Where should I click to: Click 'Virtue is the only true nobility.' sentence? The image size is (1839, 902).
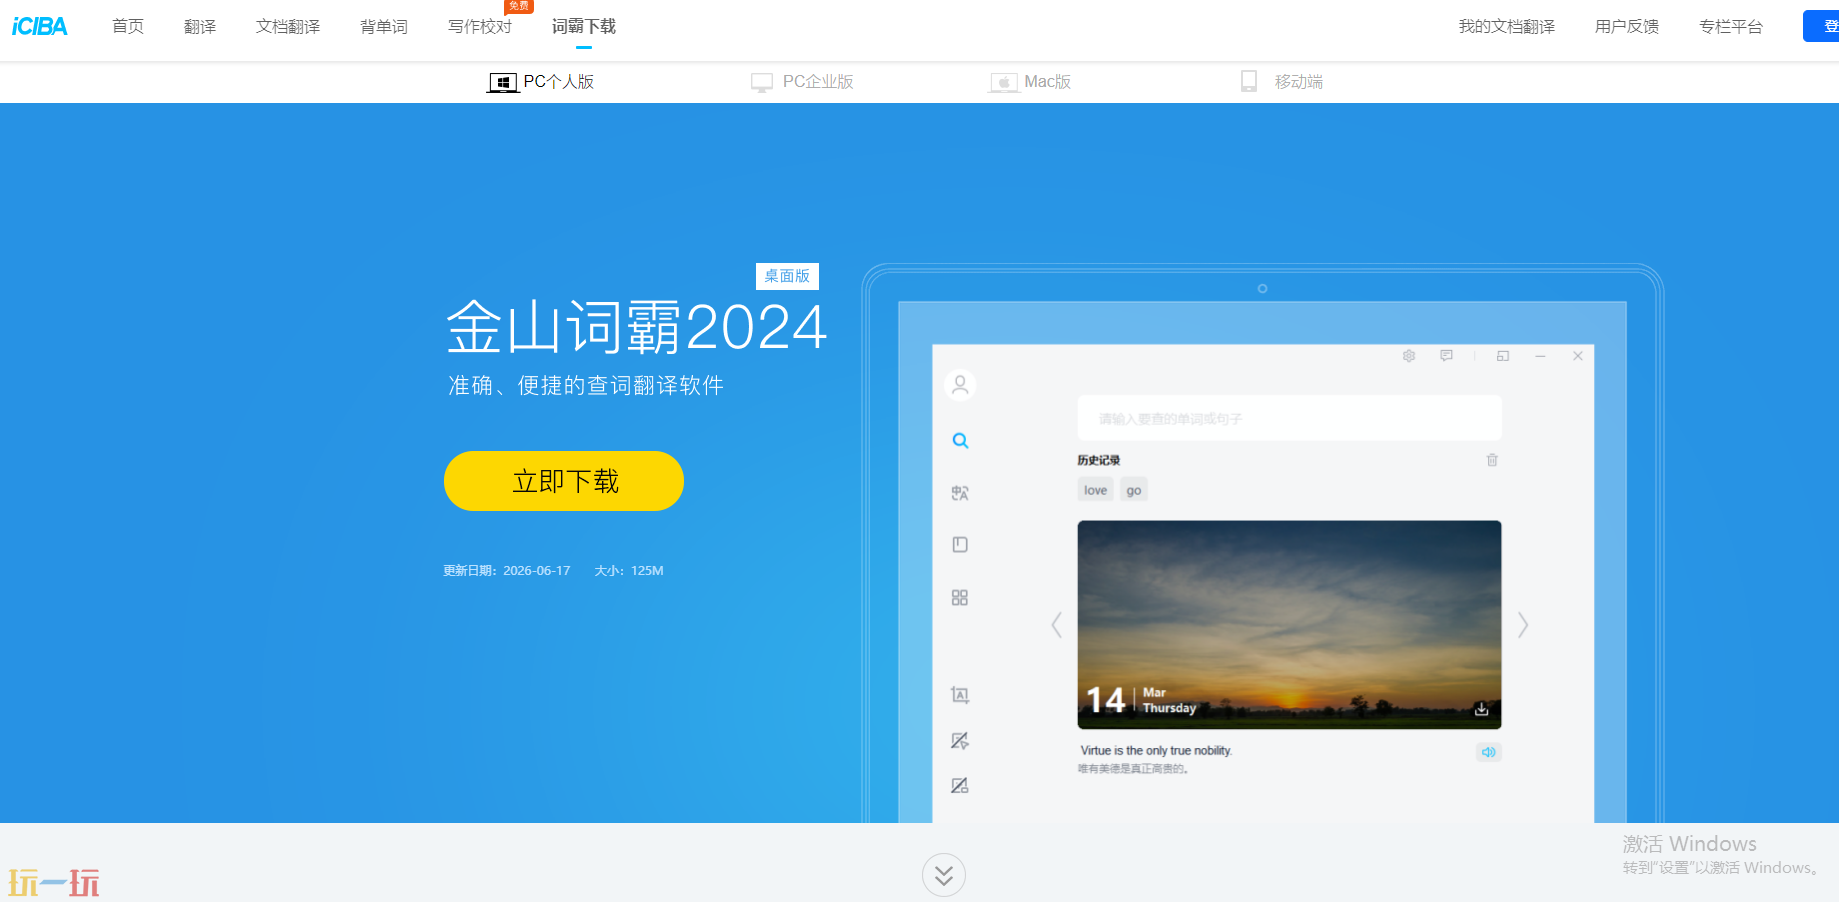pos(1157,751)
